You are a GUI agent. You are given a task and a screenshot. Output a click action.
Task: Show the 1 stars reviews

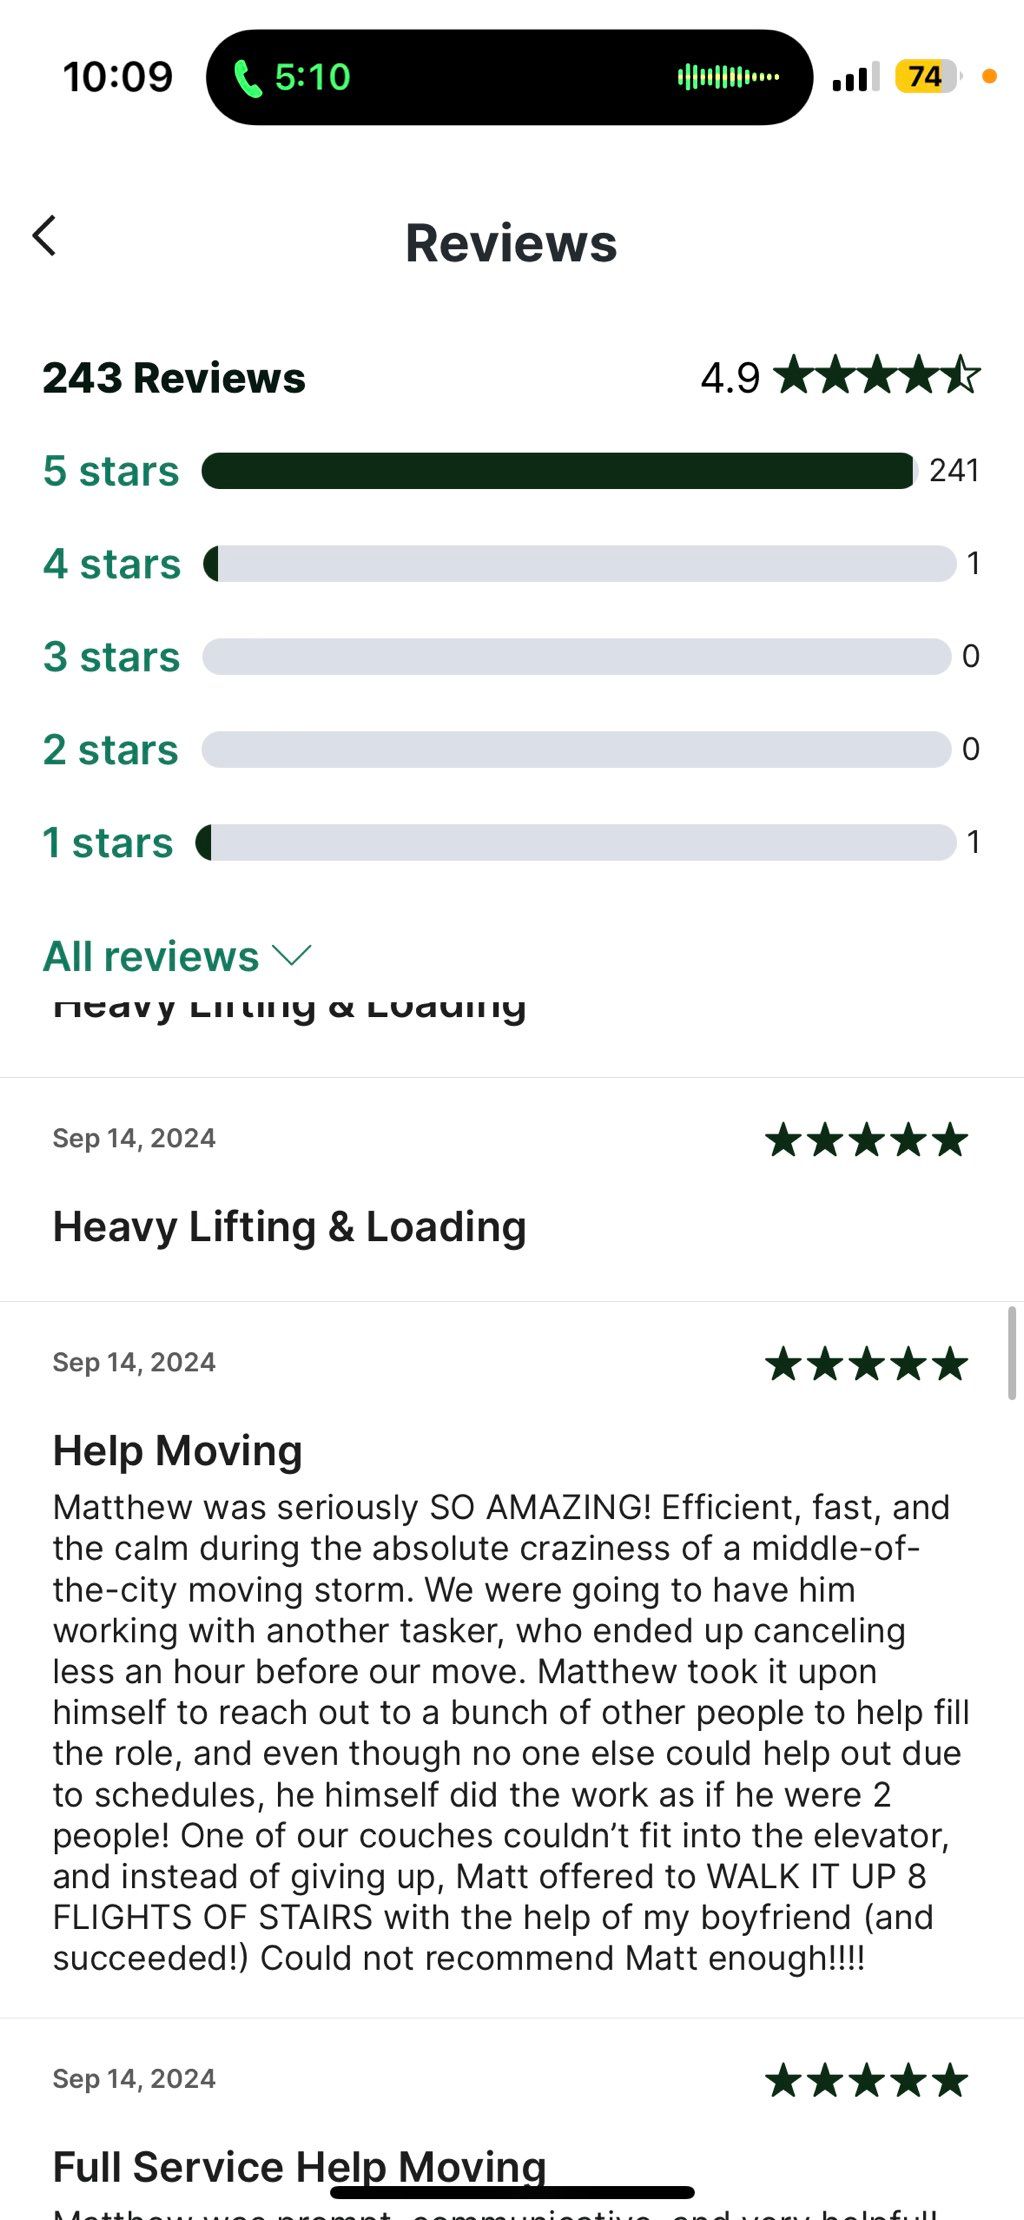pyautogui.click(x=108, y=843)
